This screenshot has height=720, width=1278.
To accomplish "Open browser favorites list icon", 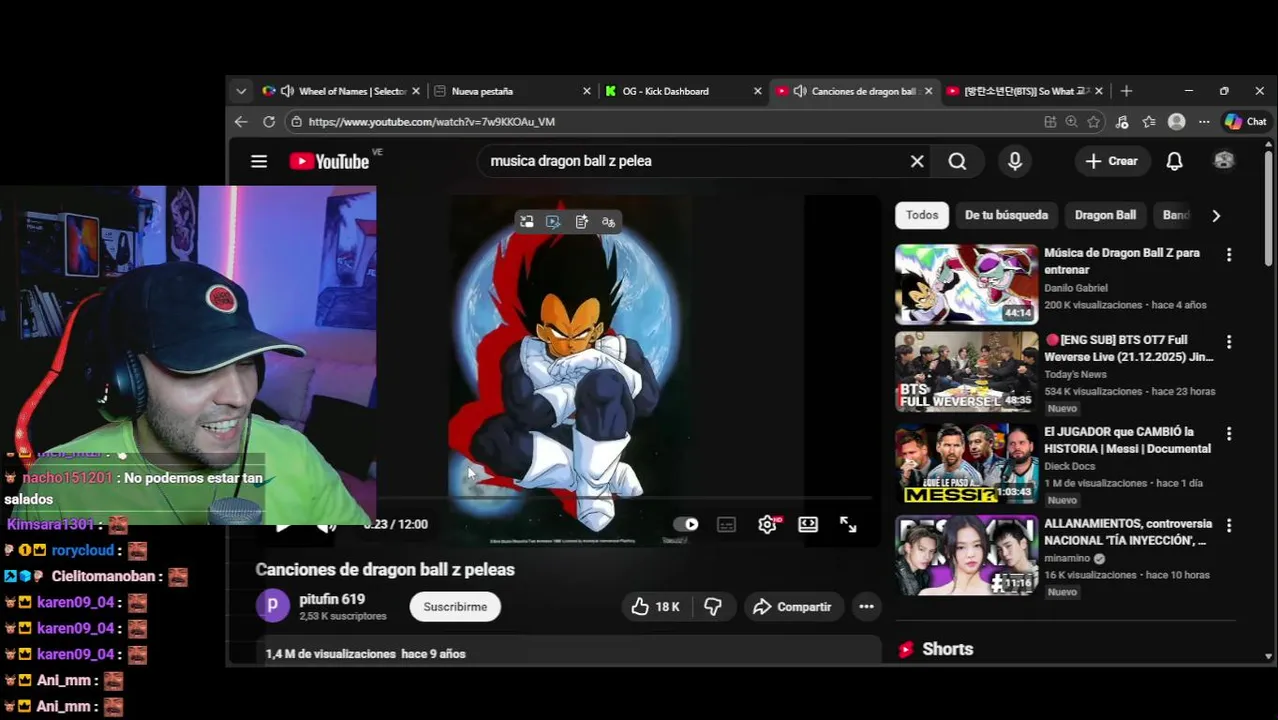I will click(x=1149, y=122).
